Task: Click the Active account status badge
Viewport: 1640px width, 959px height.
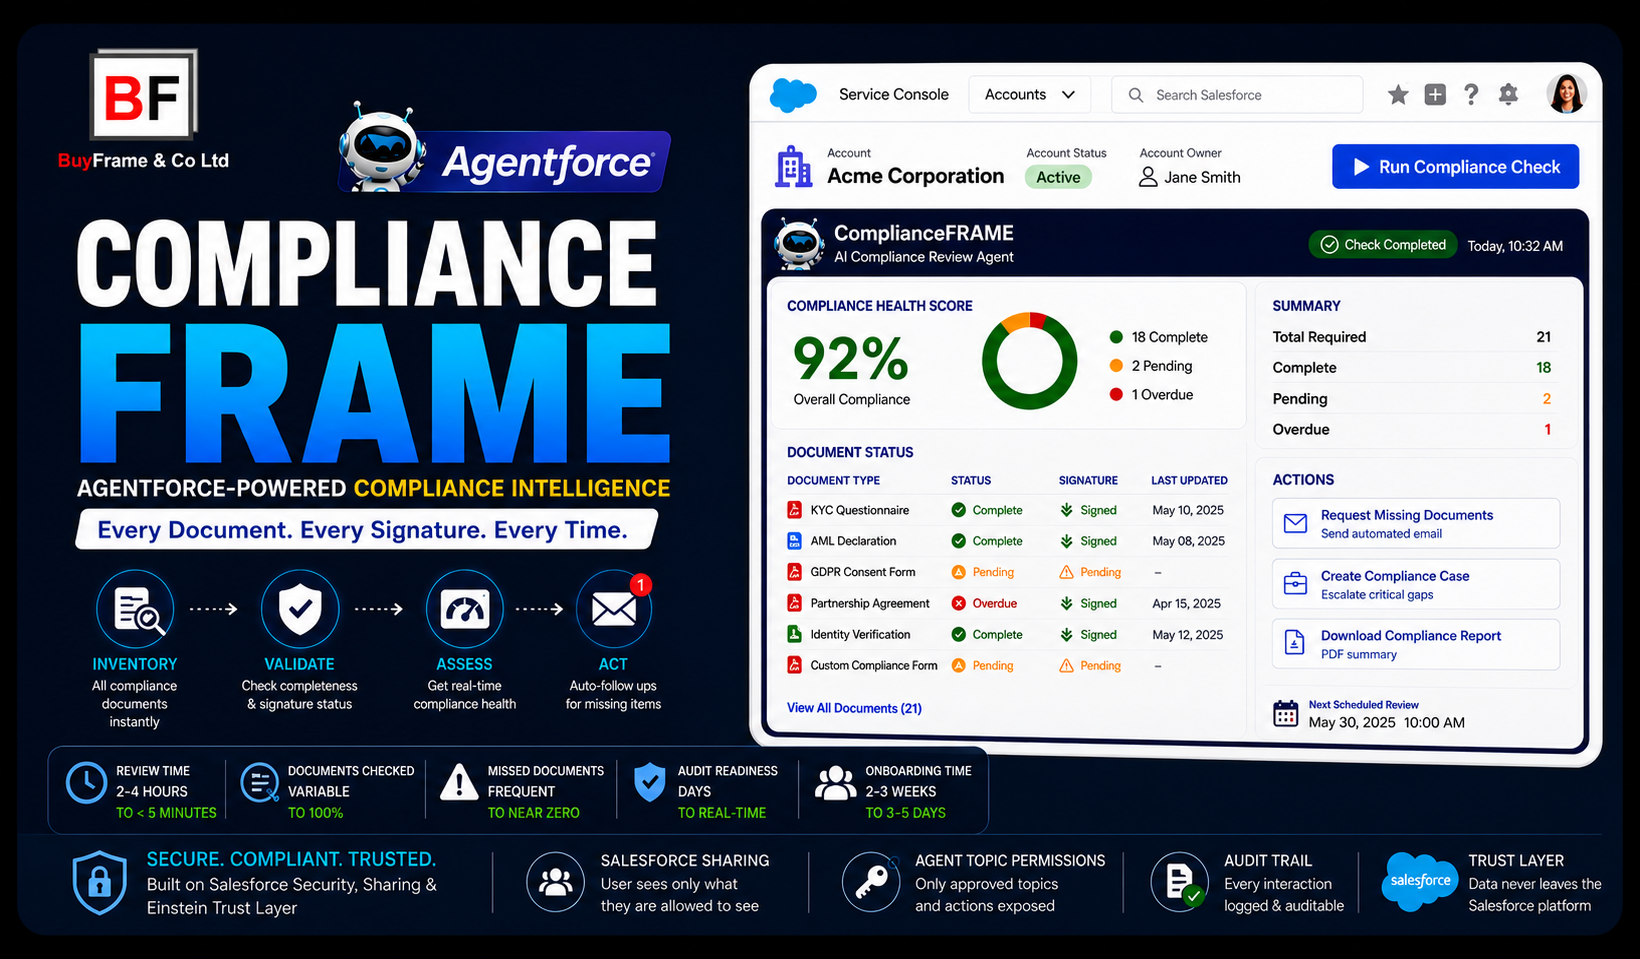Action: [x=1058, y=177]
